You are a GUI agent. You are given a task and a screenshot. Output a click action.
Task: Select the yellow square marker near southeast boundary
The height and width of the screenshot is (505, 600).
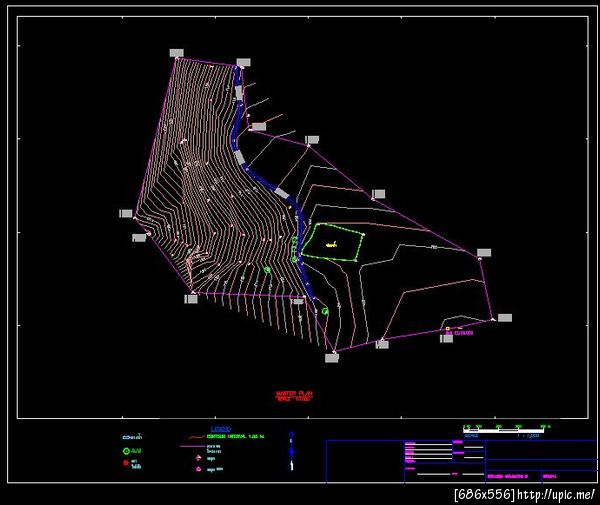[x=448, y=328]
